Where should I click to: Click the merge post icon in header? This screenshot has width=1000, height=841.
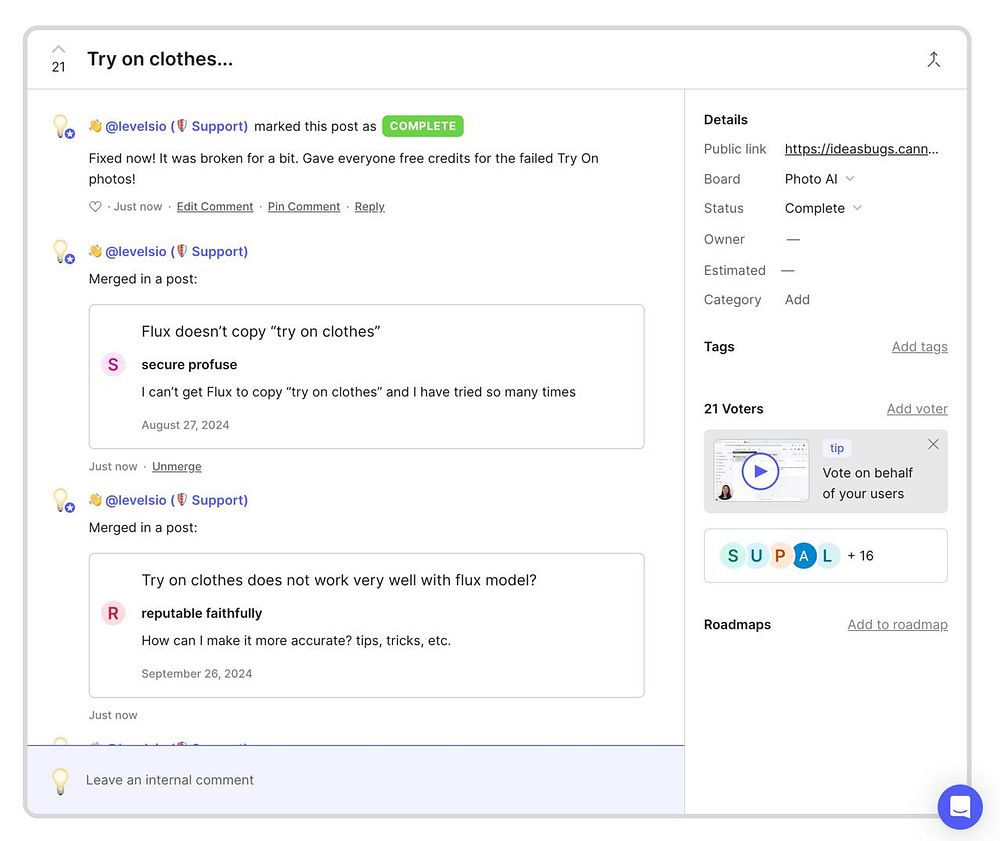[933, 60]
